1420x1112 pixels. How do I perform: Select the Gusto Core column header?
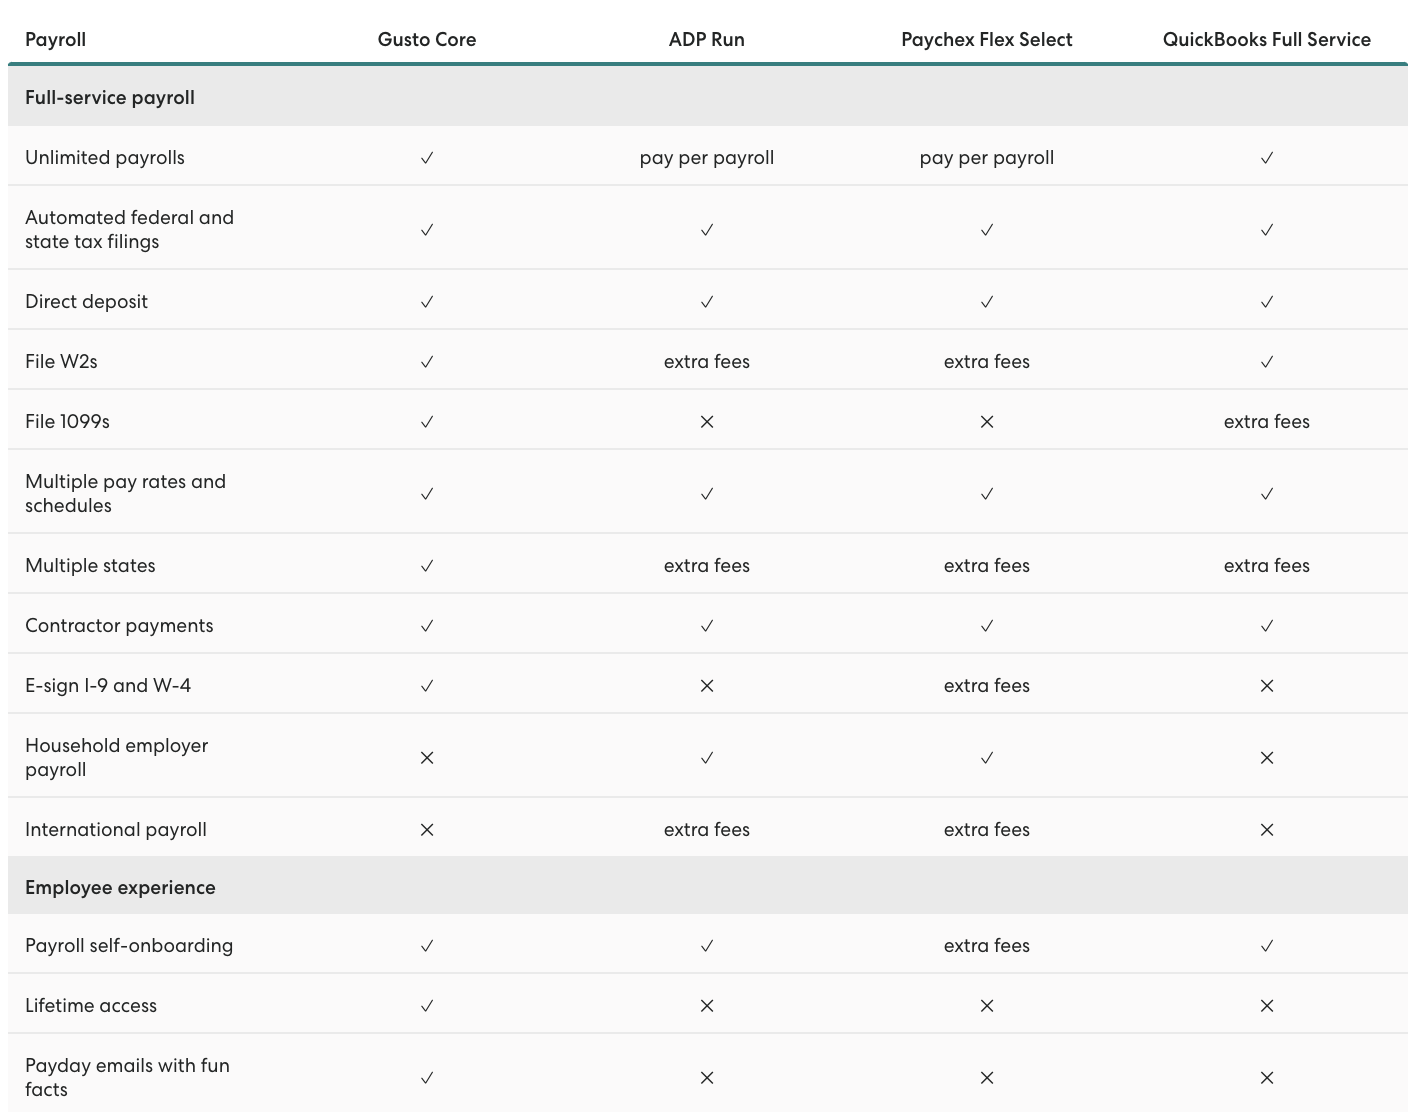coord(427,40)
